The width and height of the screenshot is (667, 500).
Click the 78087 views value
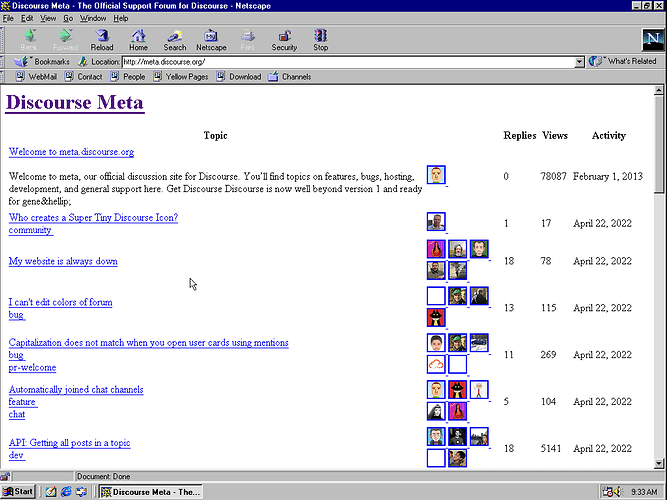tap(553, 177)
